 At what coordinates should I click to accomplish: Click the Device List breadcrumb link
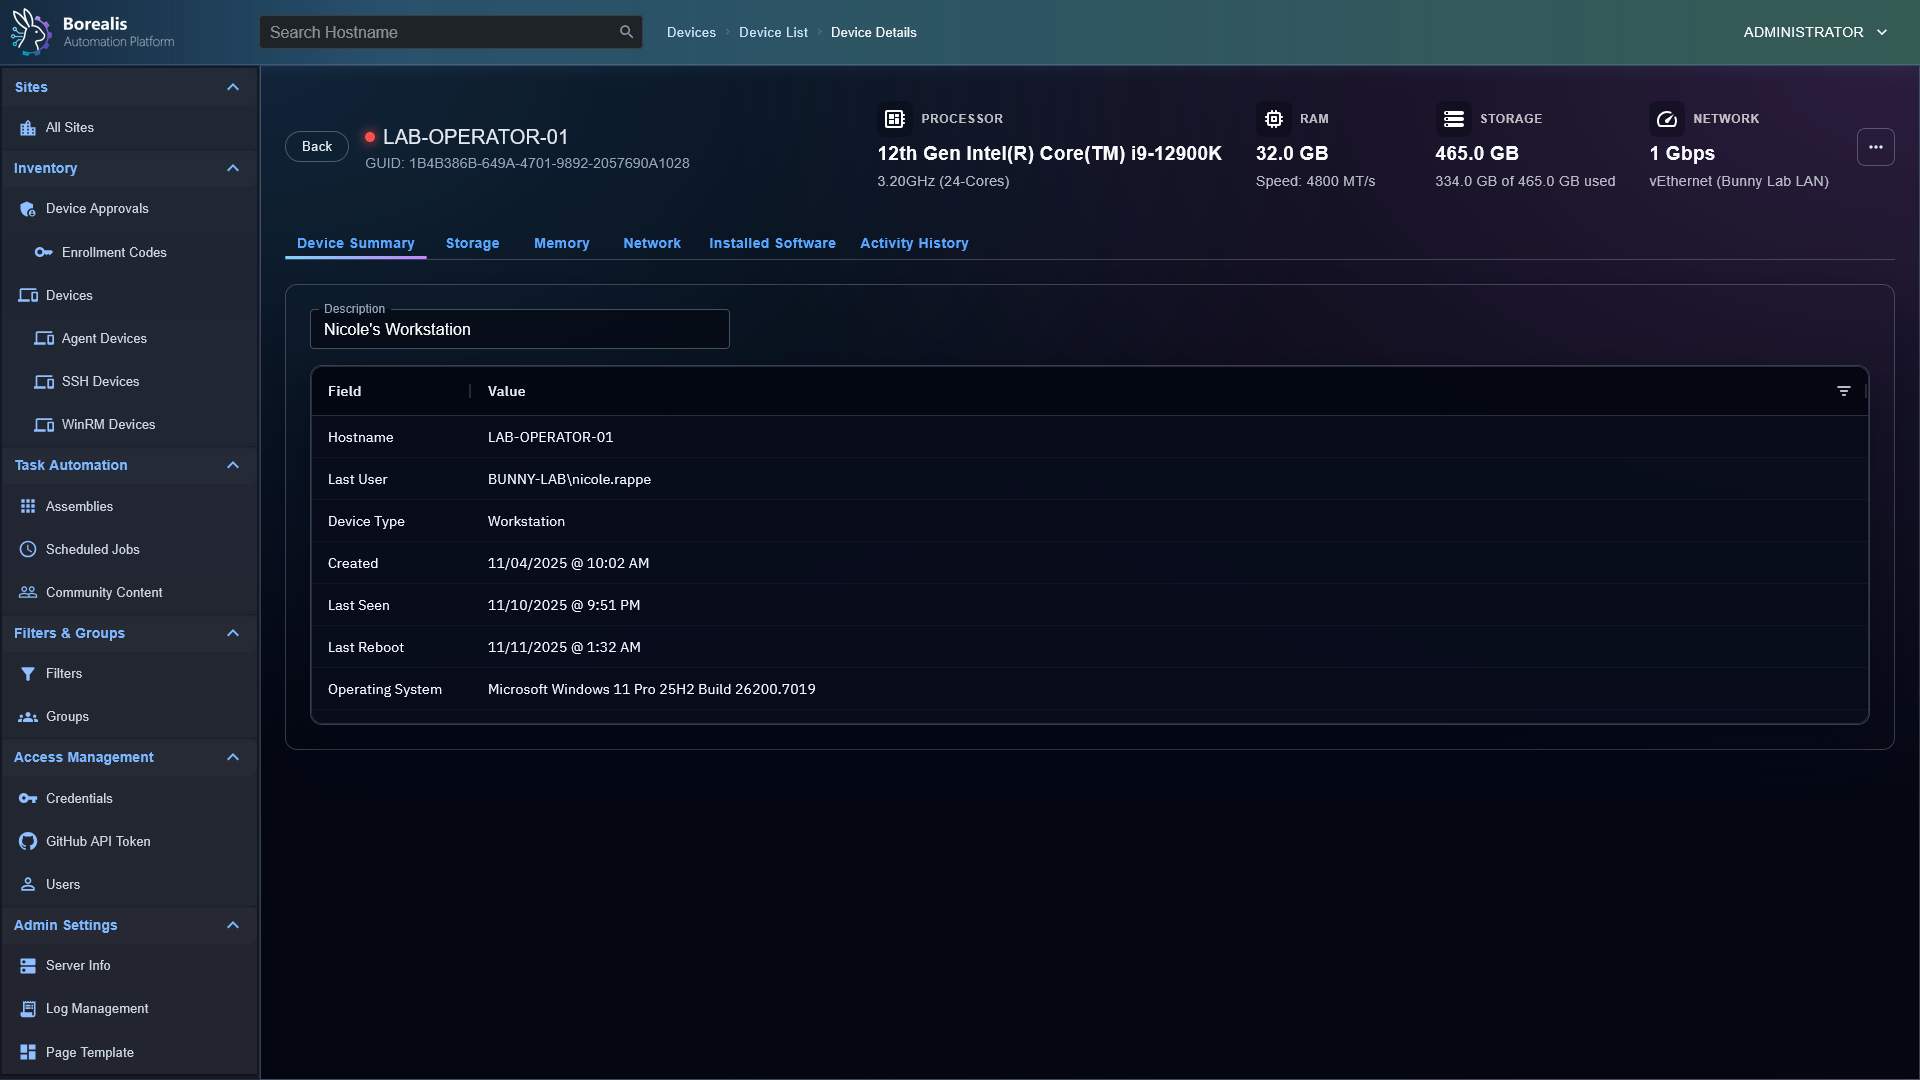[x=773, y=32]
